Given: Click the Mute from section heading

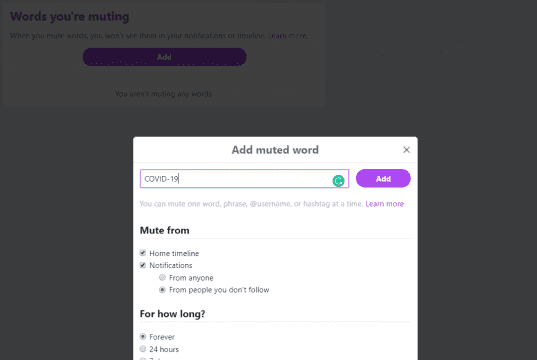Looking at the screenshot, I should pyautogui.click(x=164, y=230).
